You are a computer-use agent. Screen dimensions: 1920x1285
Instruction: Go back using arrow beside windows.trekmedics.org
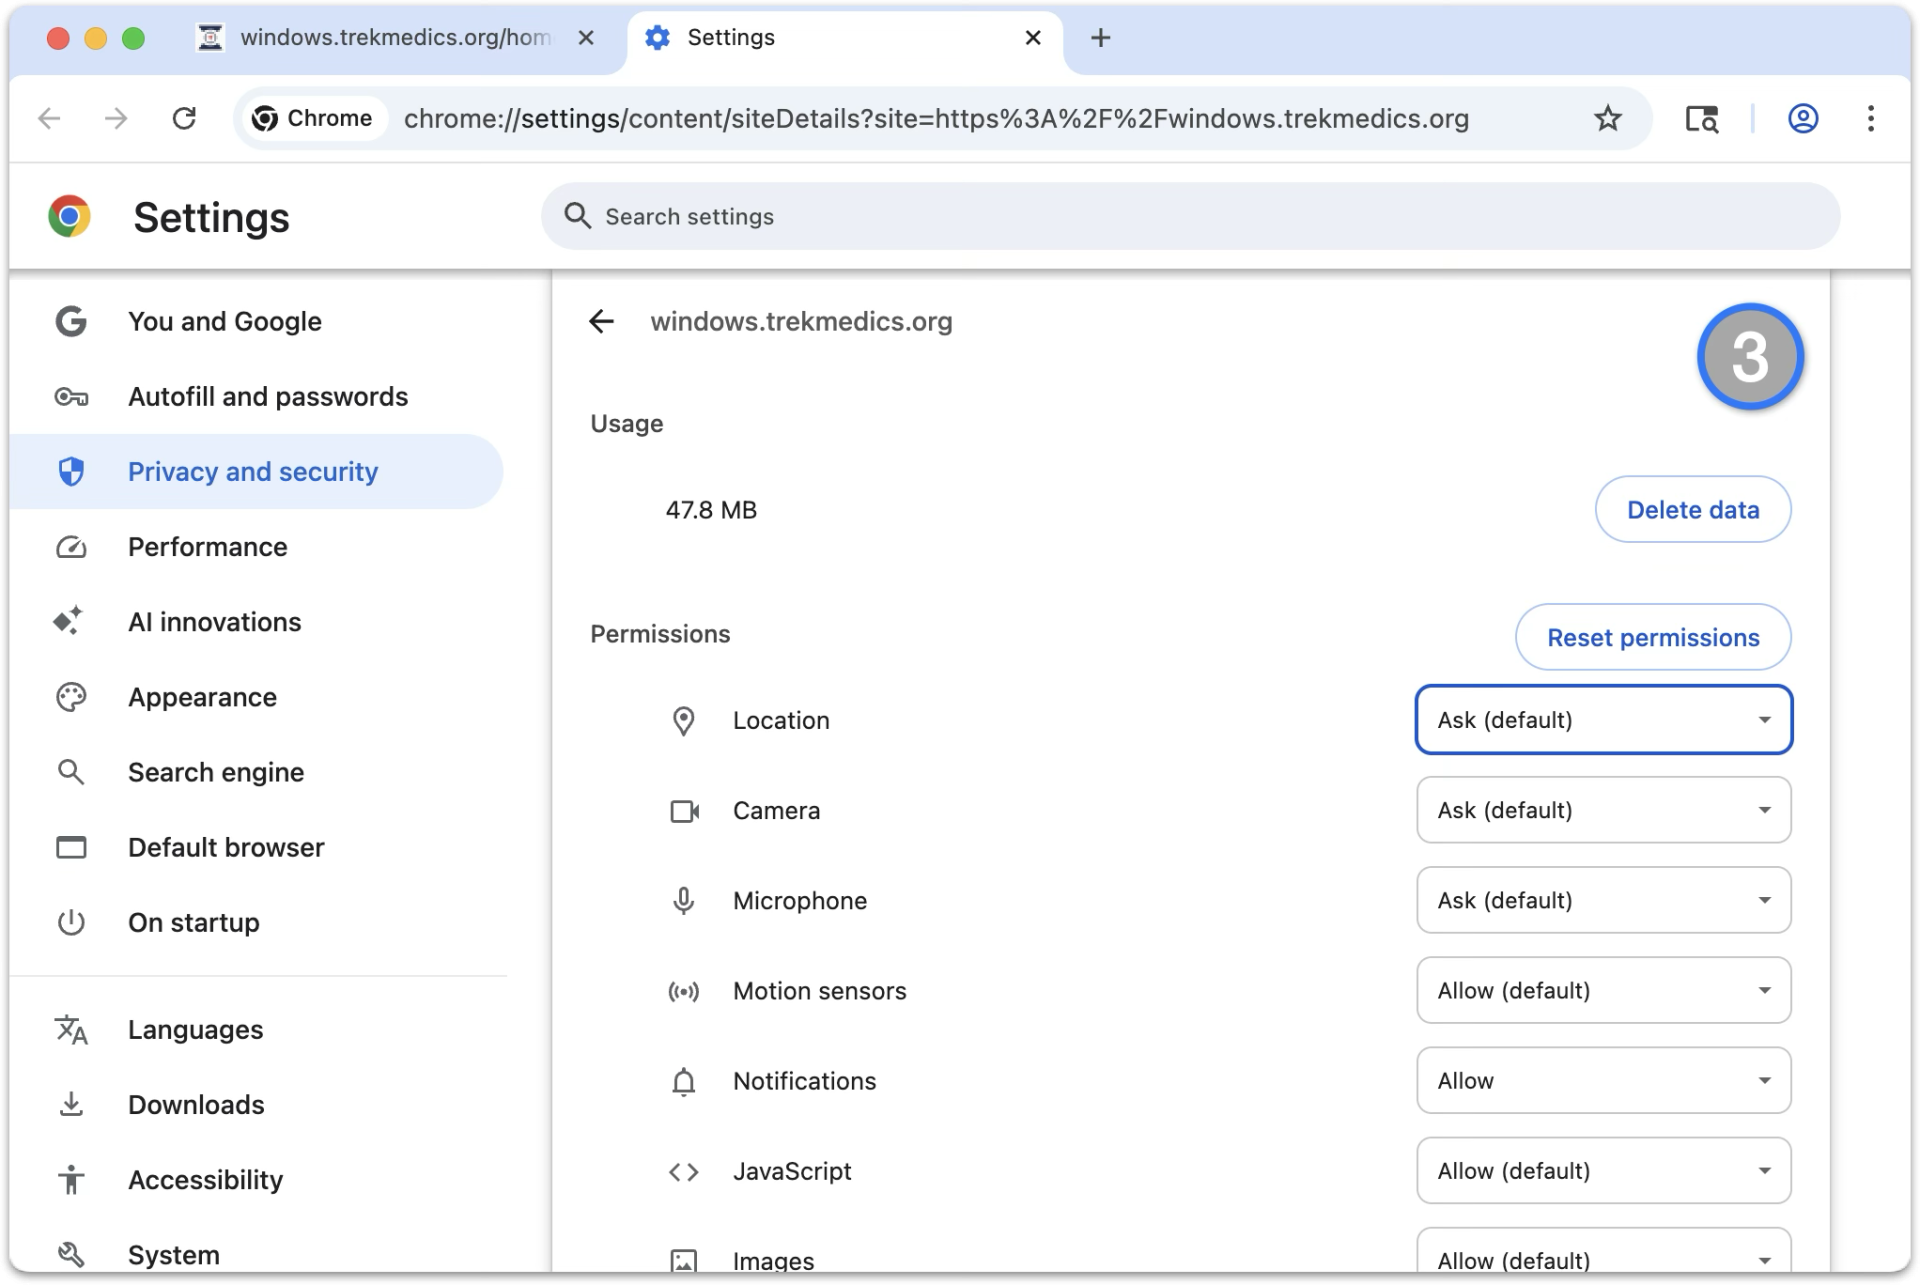click(x=601, y=321)
